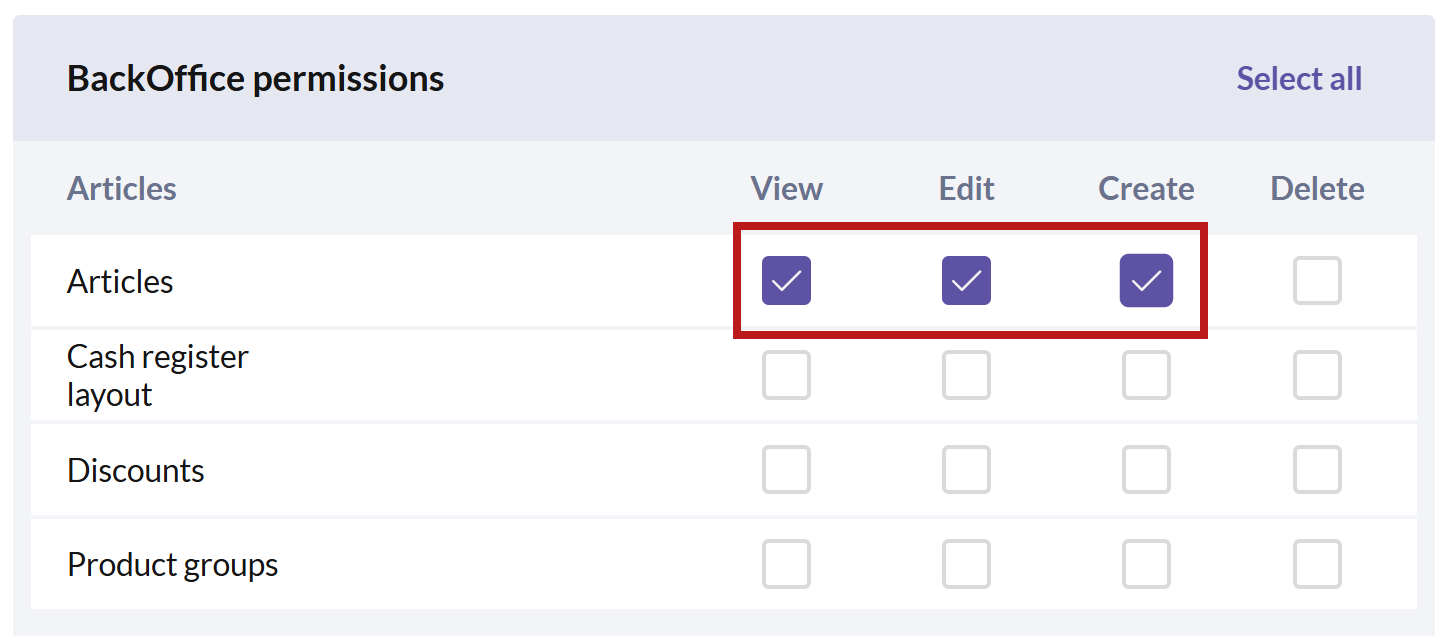Click the BackOffice permissions heading
Image resolution: width=1450 pixels, height=636 pixels.
click(x=256, y=78)
